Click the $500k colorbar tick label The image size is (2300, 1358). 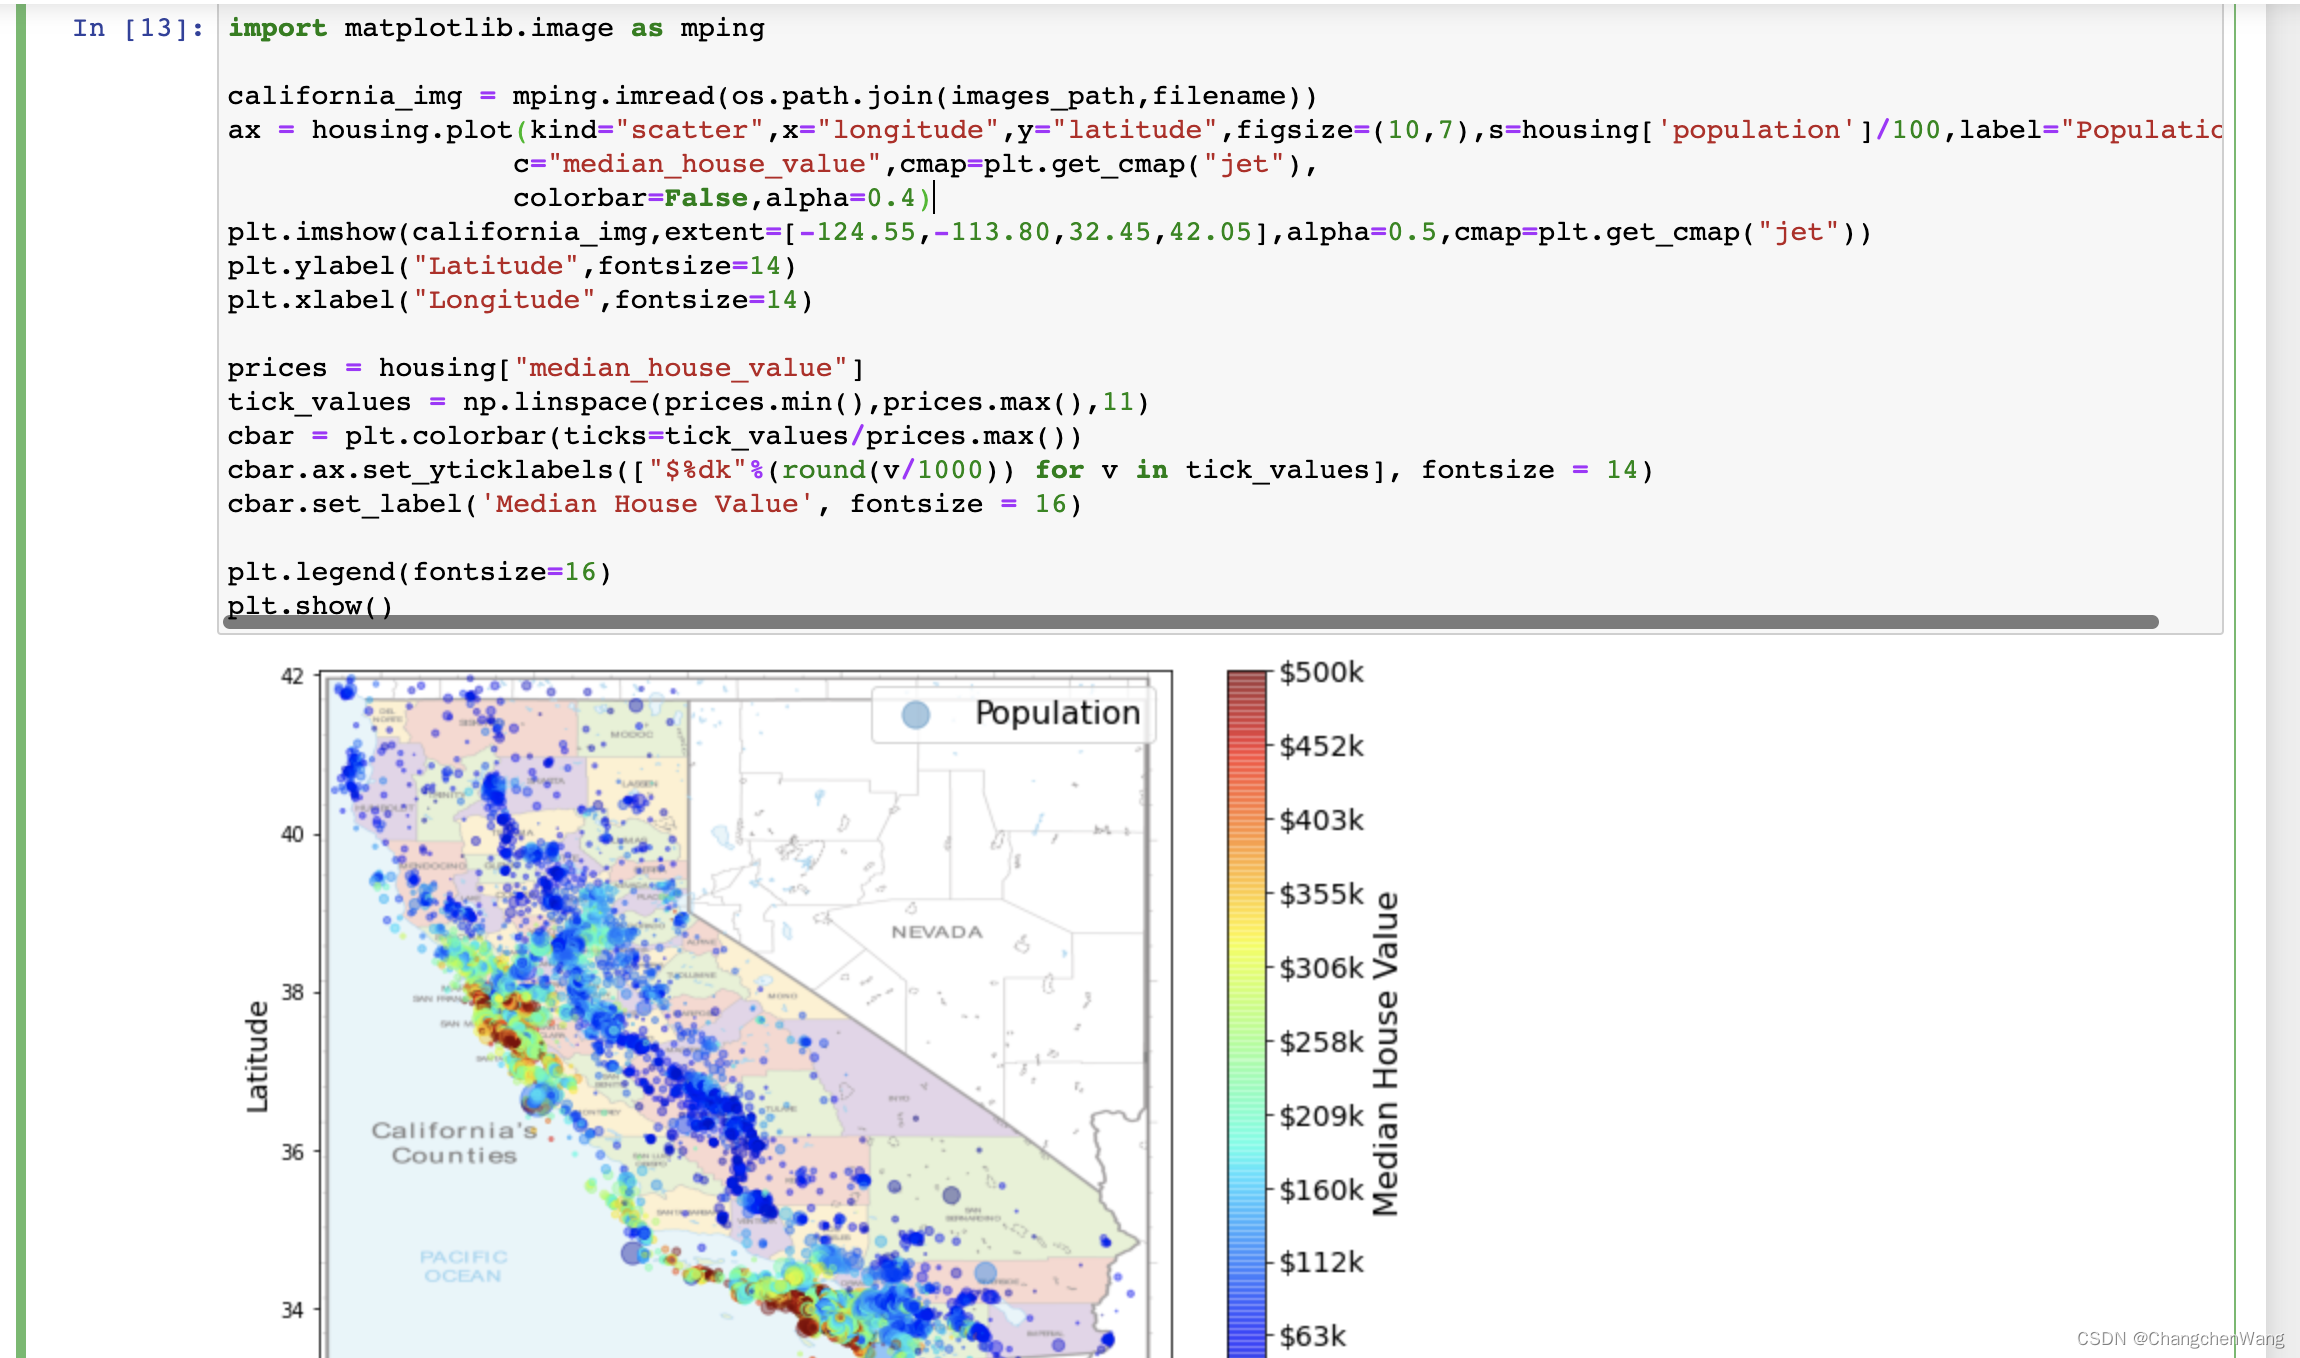point(1321,673)
